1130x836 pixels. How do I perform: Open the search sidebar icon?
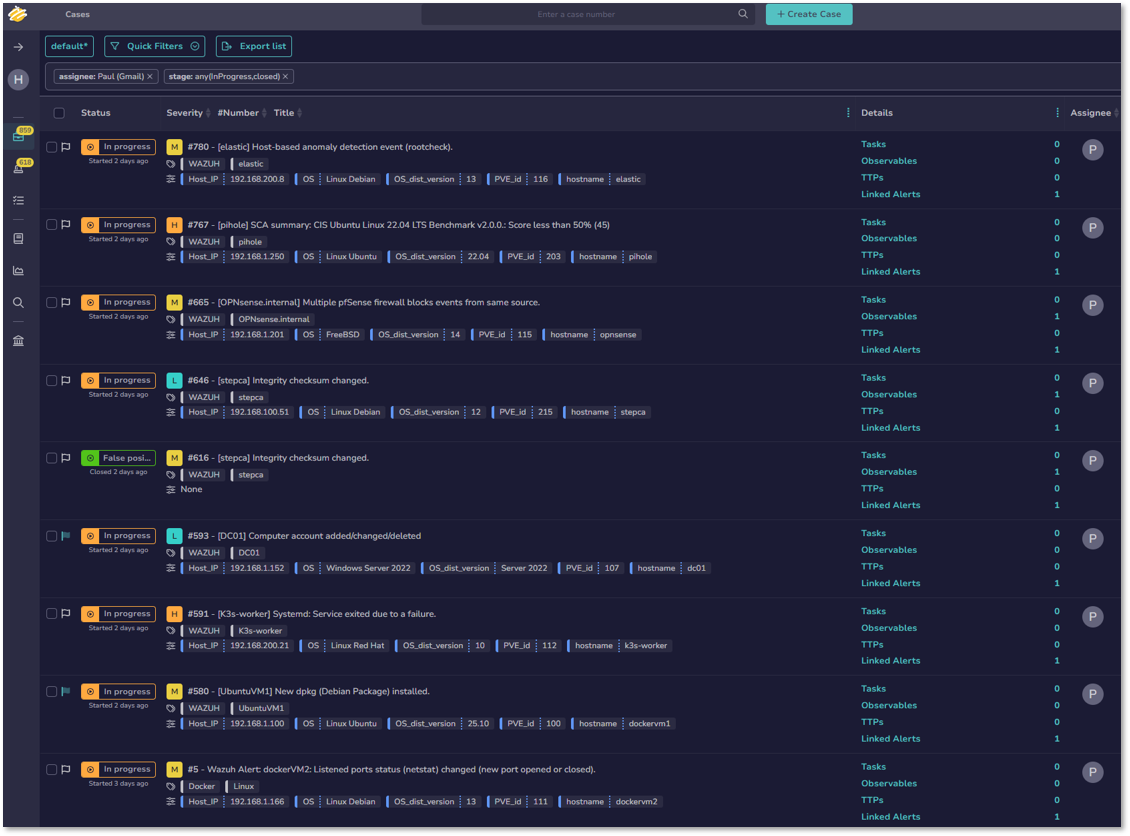[18, 302]
